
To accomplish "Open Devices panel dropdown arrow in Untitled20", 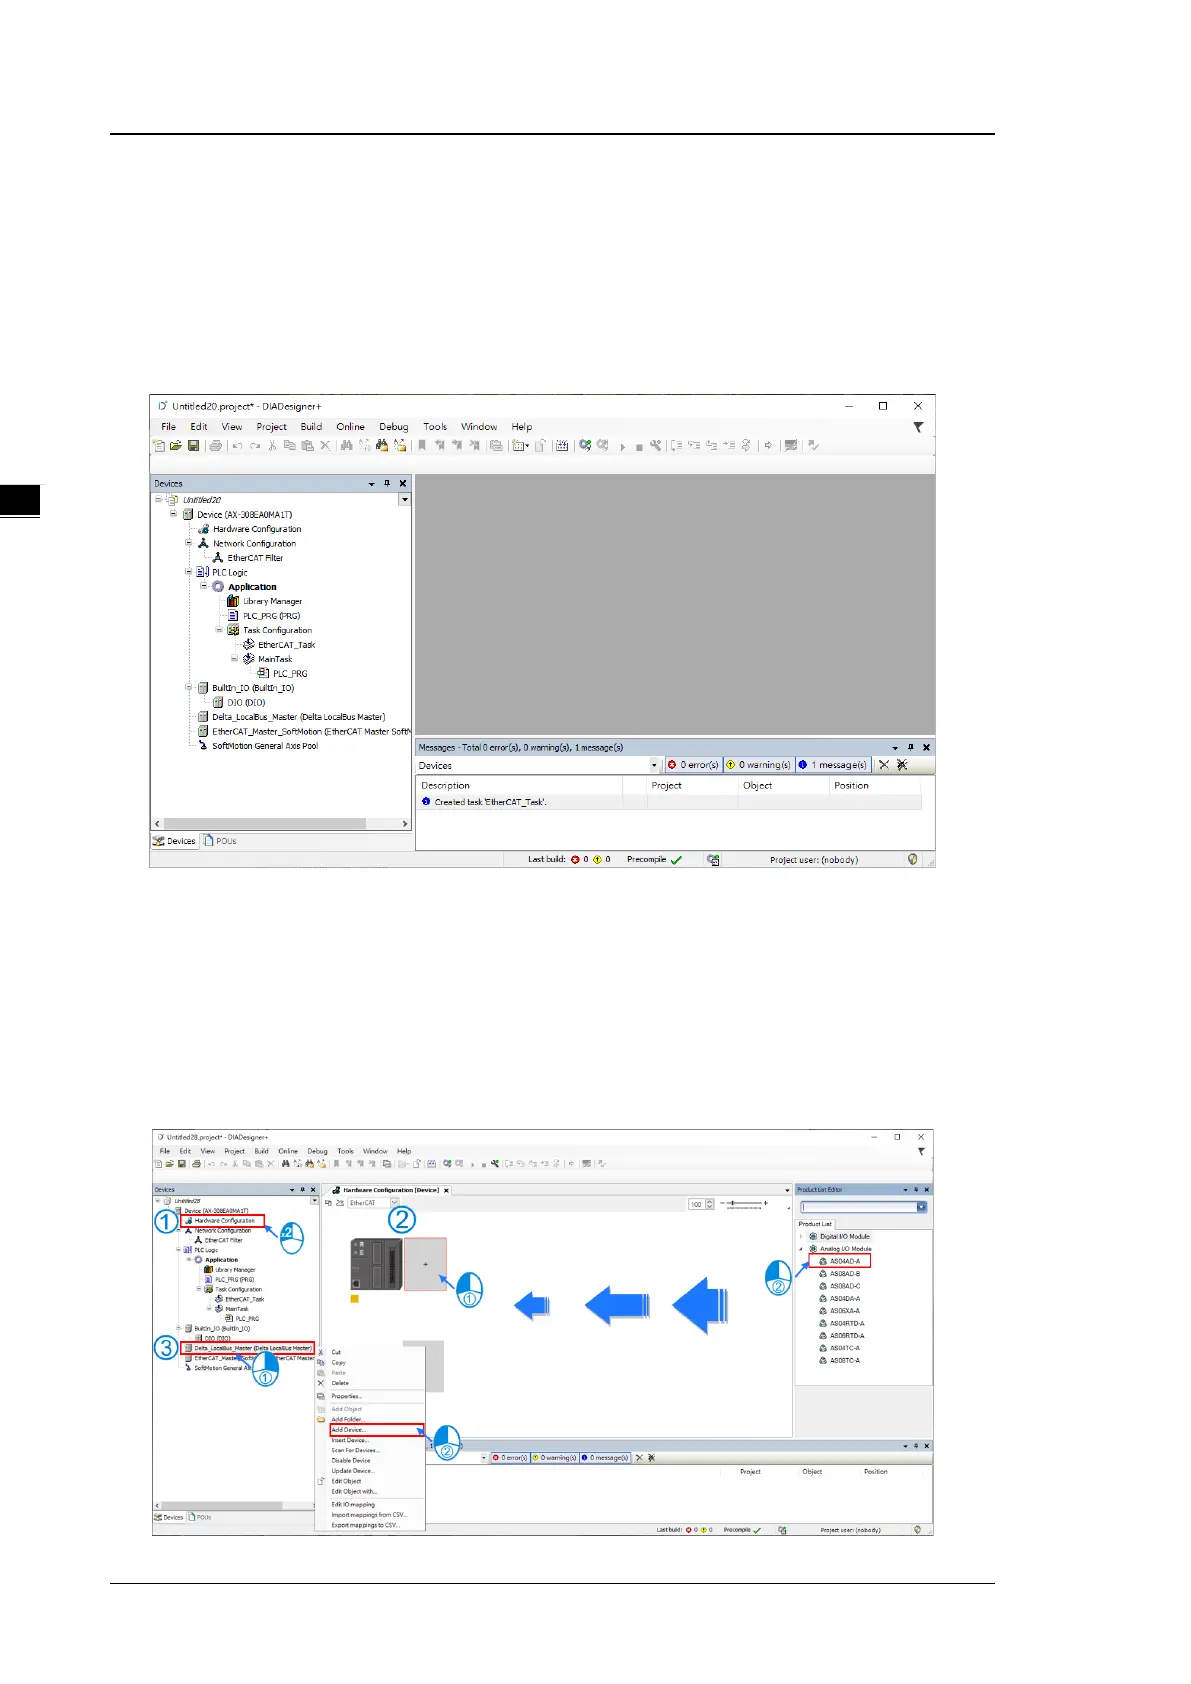I will [x=371, y=483].
